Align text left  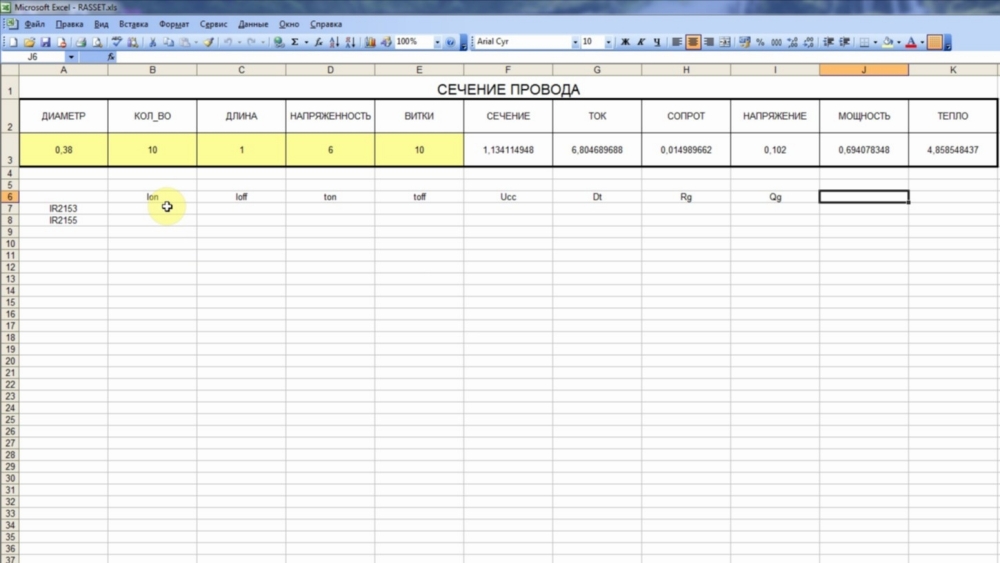point(676,42)
